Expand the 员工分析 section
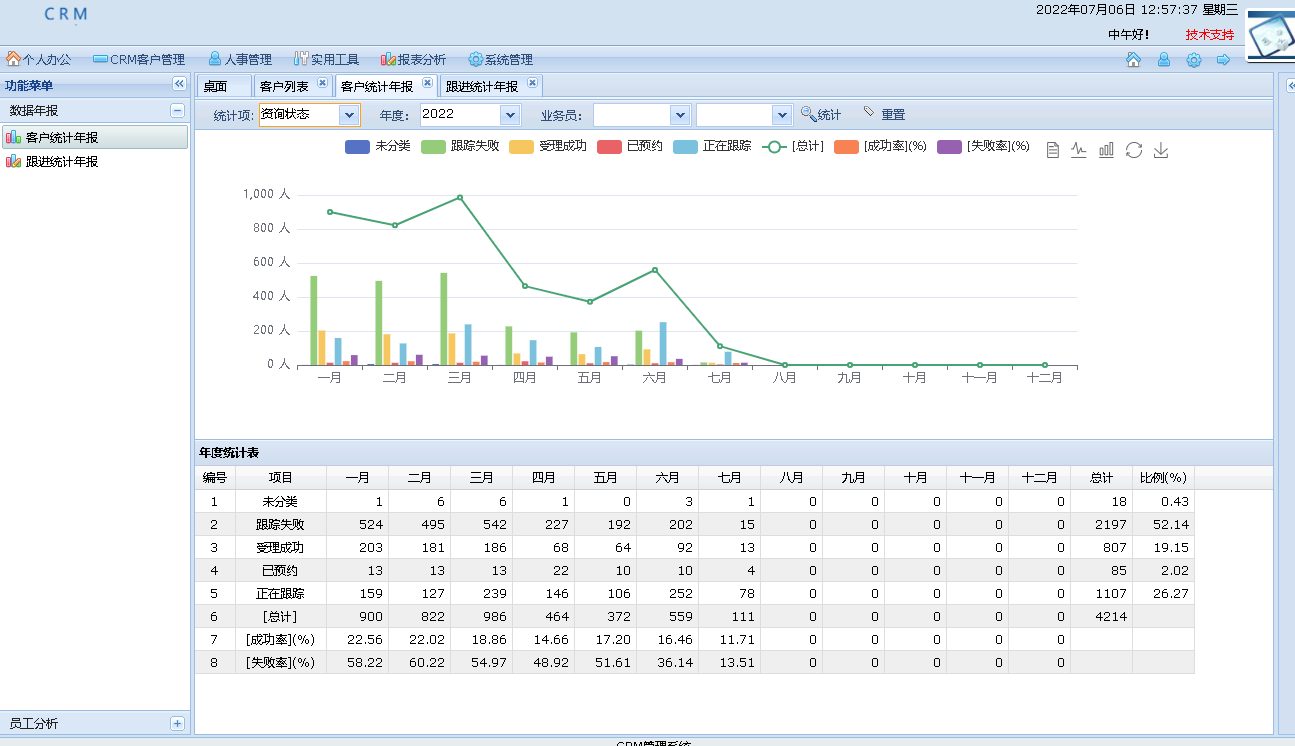This screenshot has width=1295, height=746. pos(177,723)
